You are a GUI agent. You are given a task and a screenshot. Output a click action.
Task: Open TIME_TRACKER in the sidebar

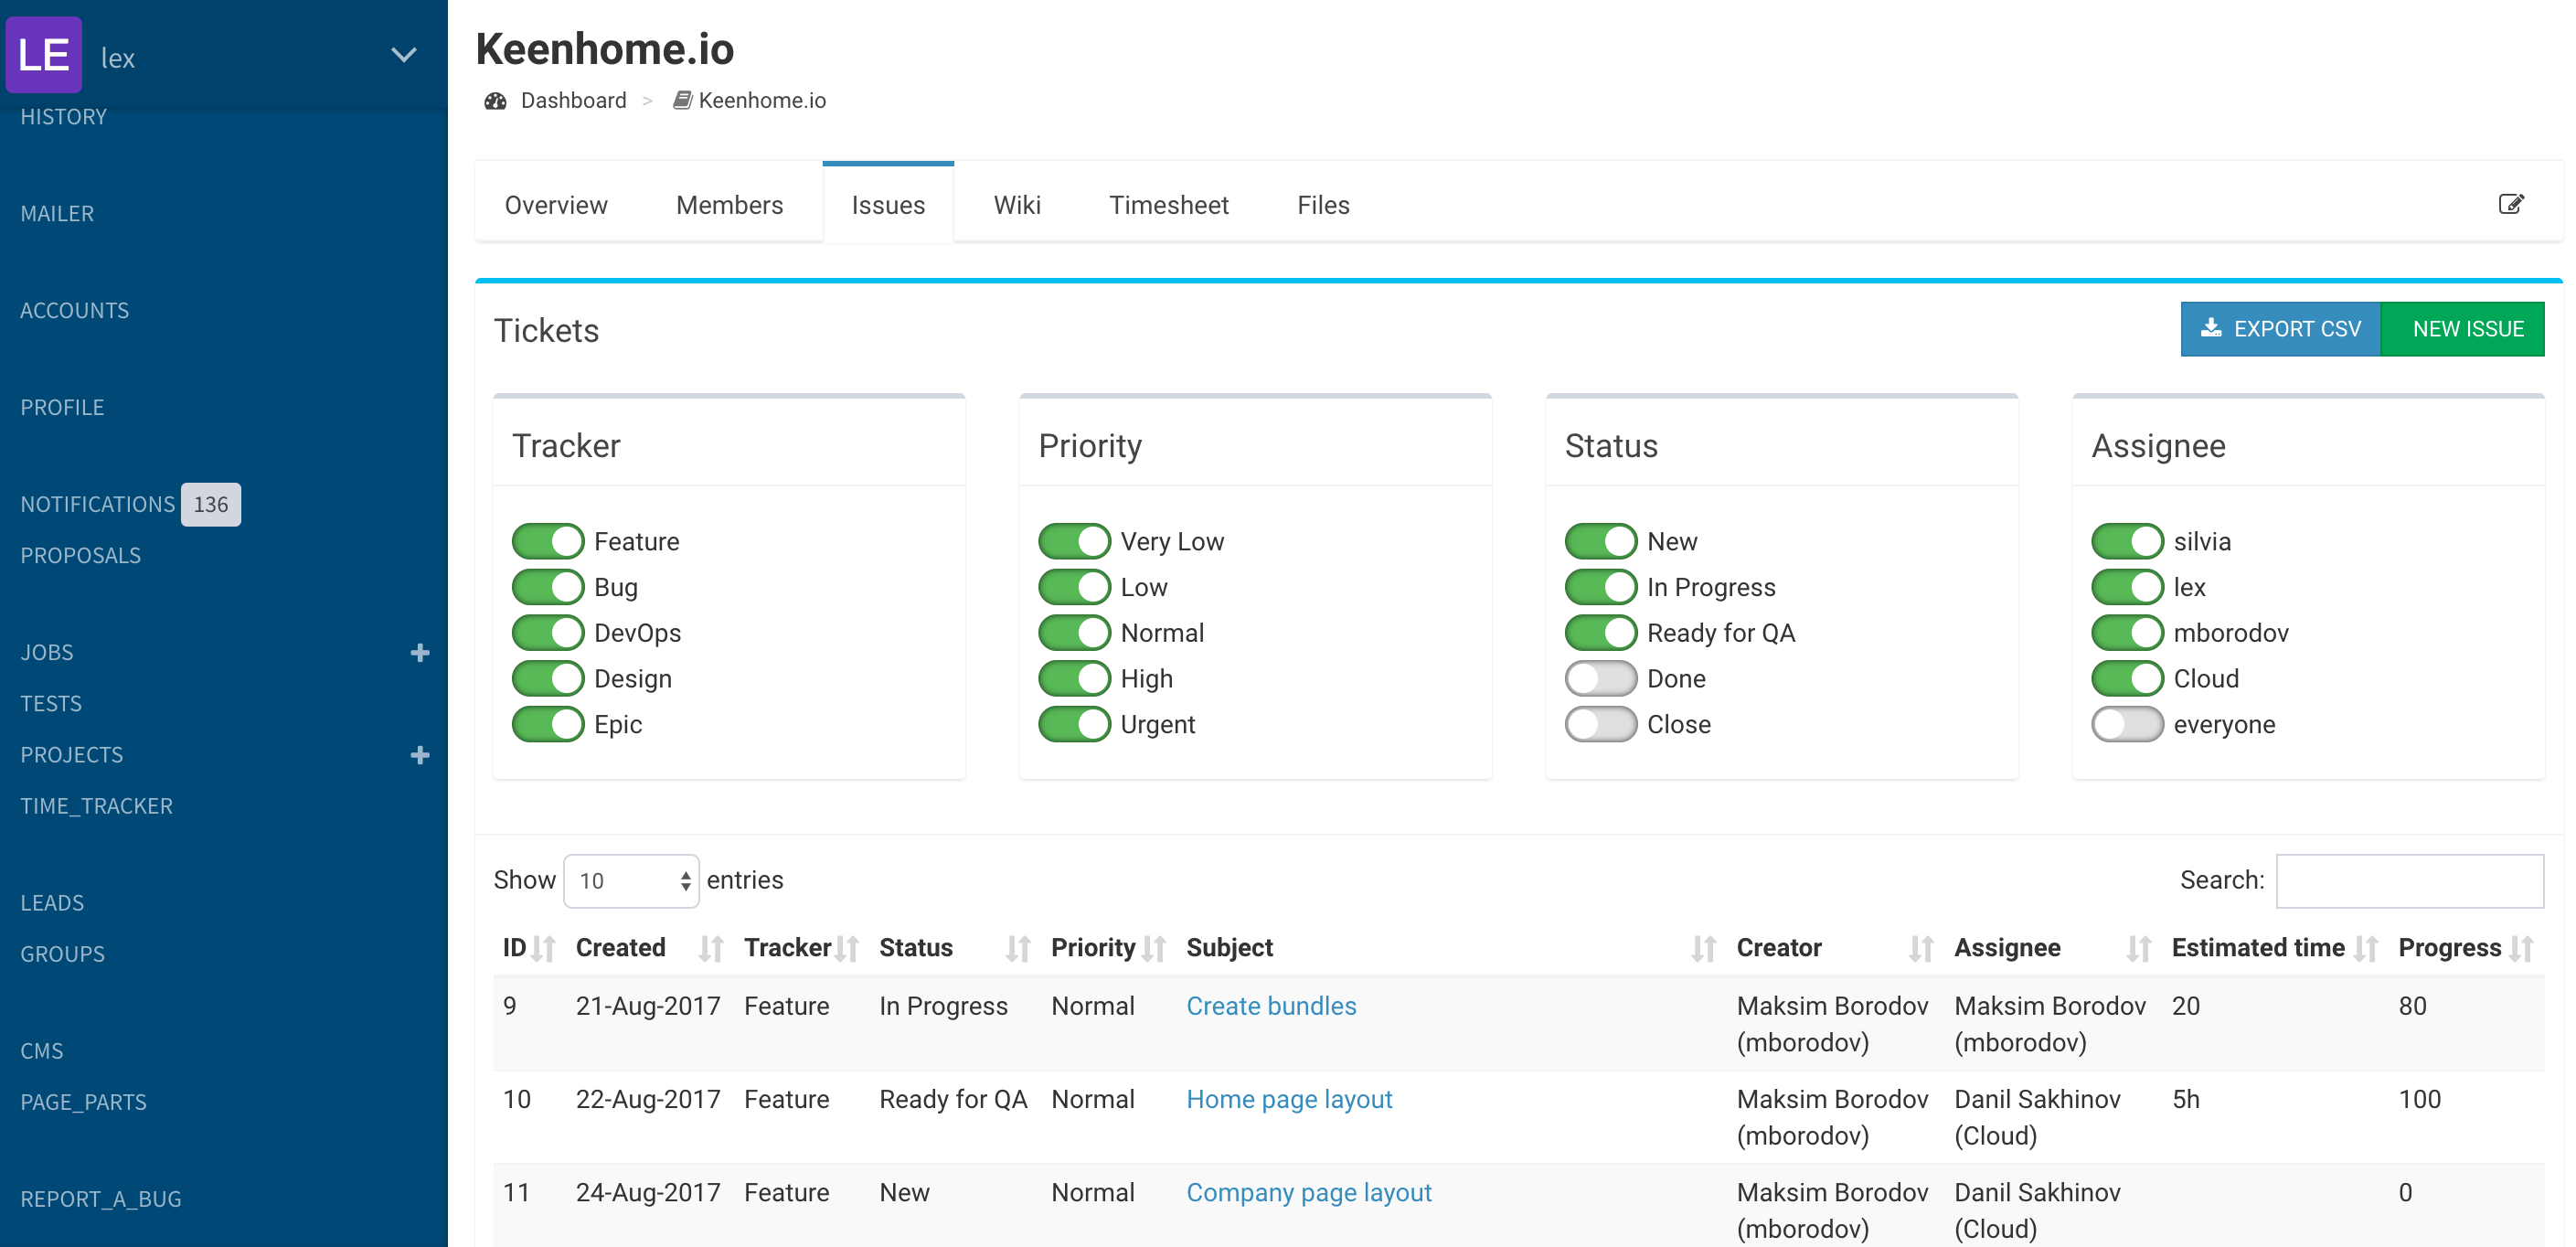click(97, 806)
